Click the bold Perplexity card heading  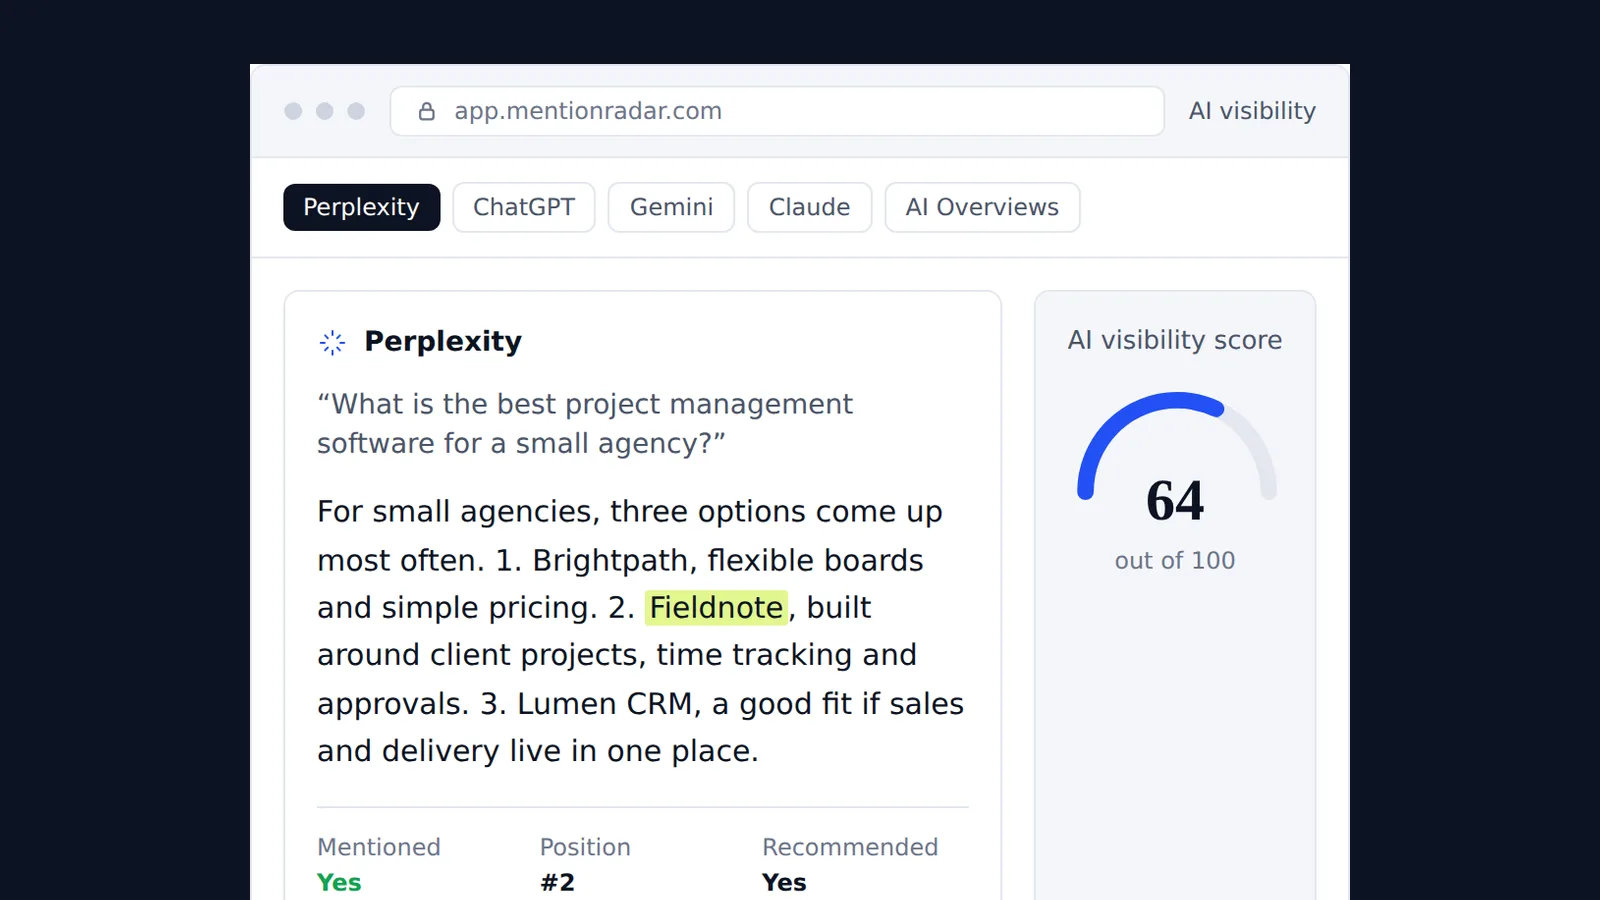(x=443, y=341)
